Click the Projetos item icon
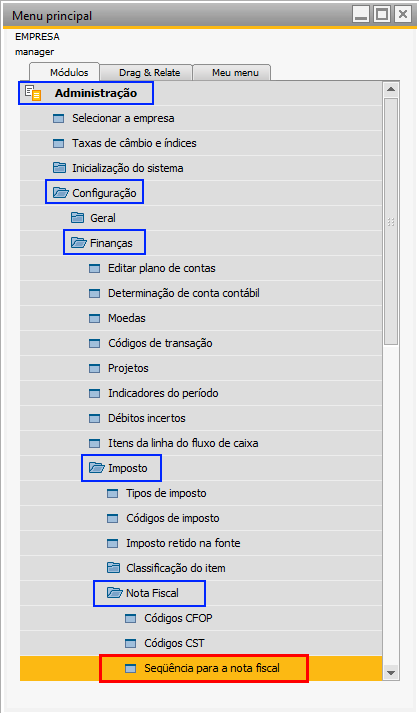Screen dimensions: 419x713 [94, 369]
